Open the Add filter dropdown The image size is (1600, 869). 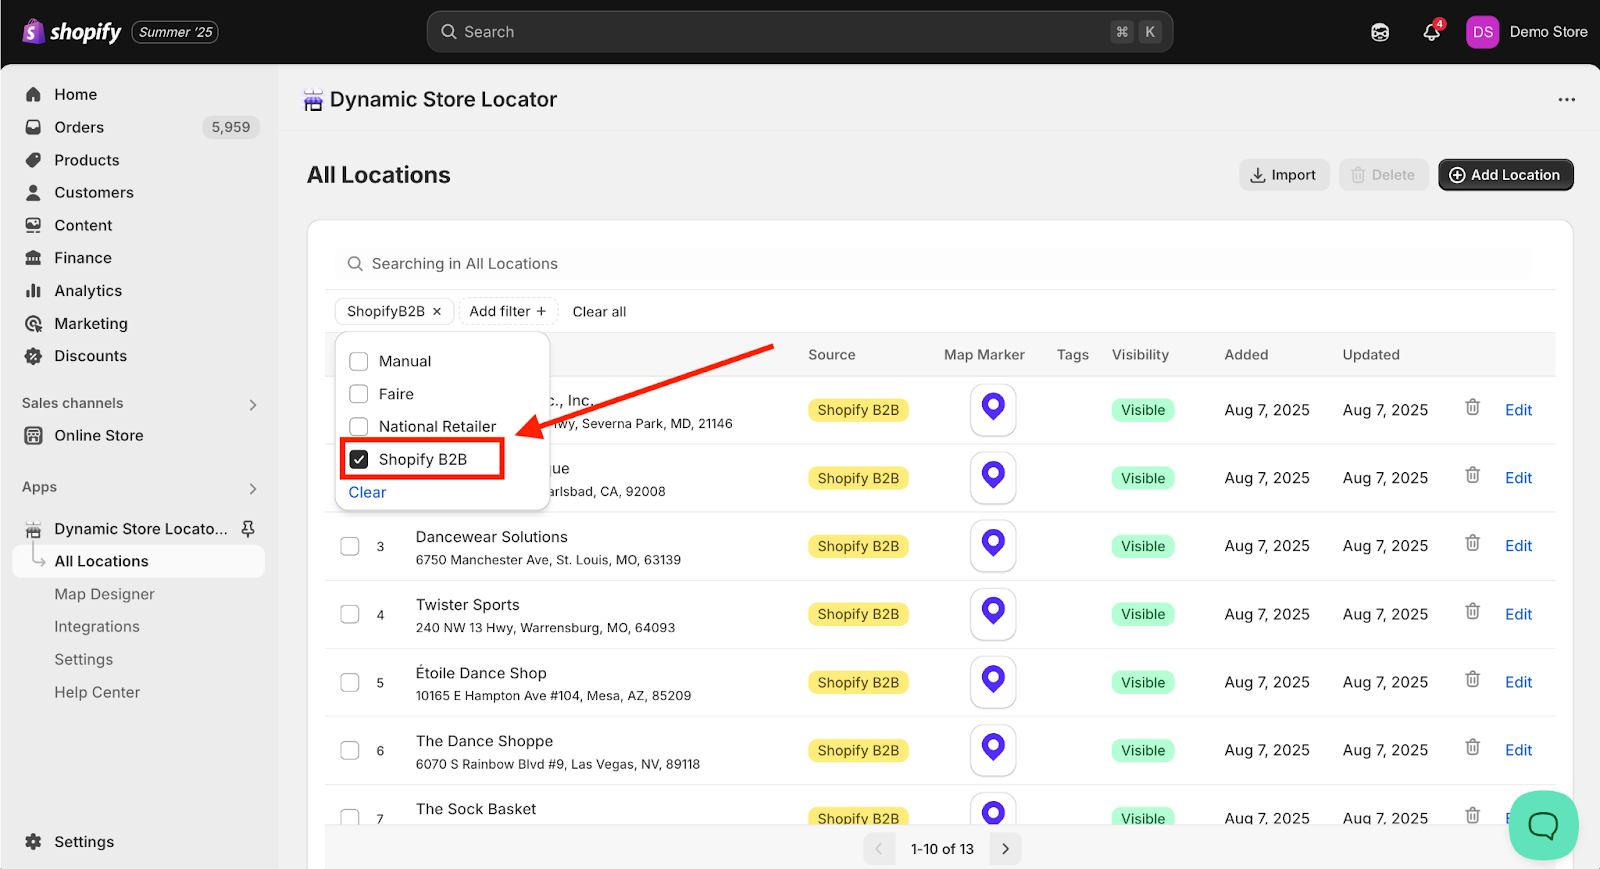(x=508, y=311)
